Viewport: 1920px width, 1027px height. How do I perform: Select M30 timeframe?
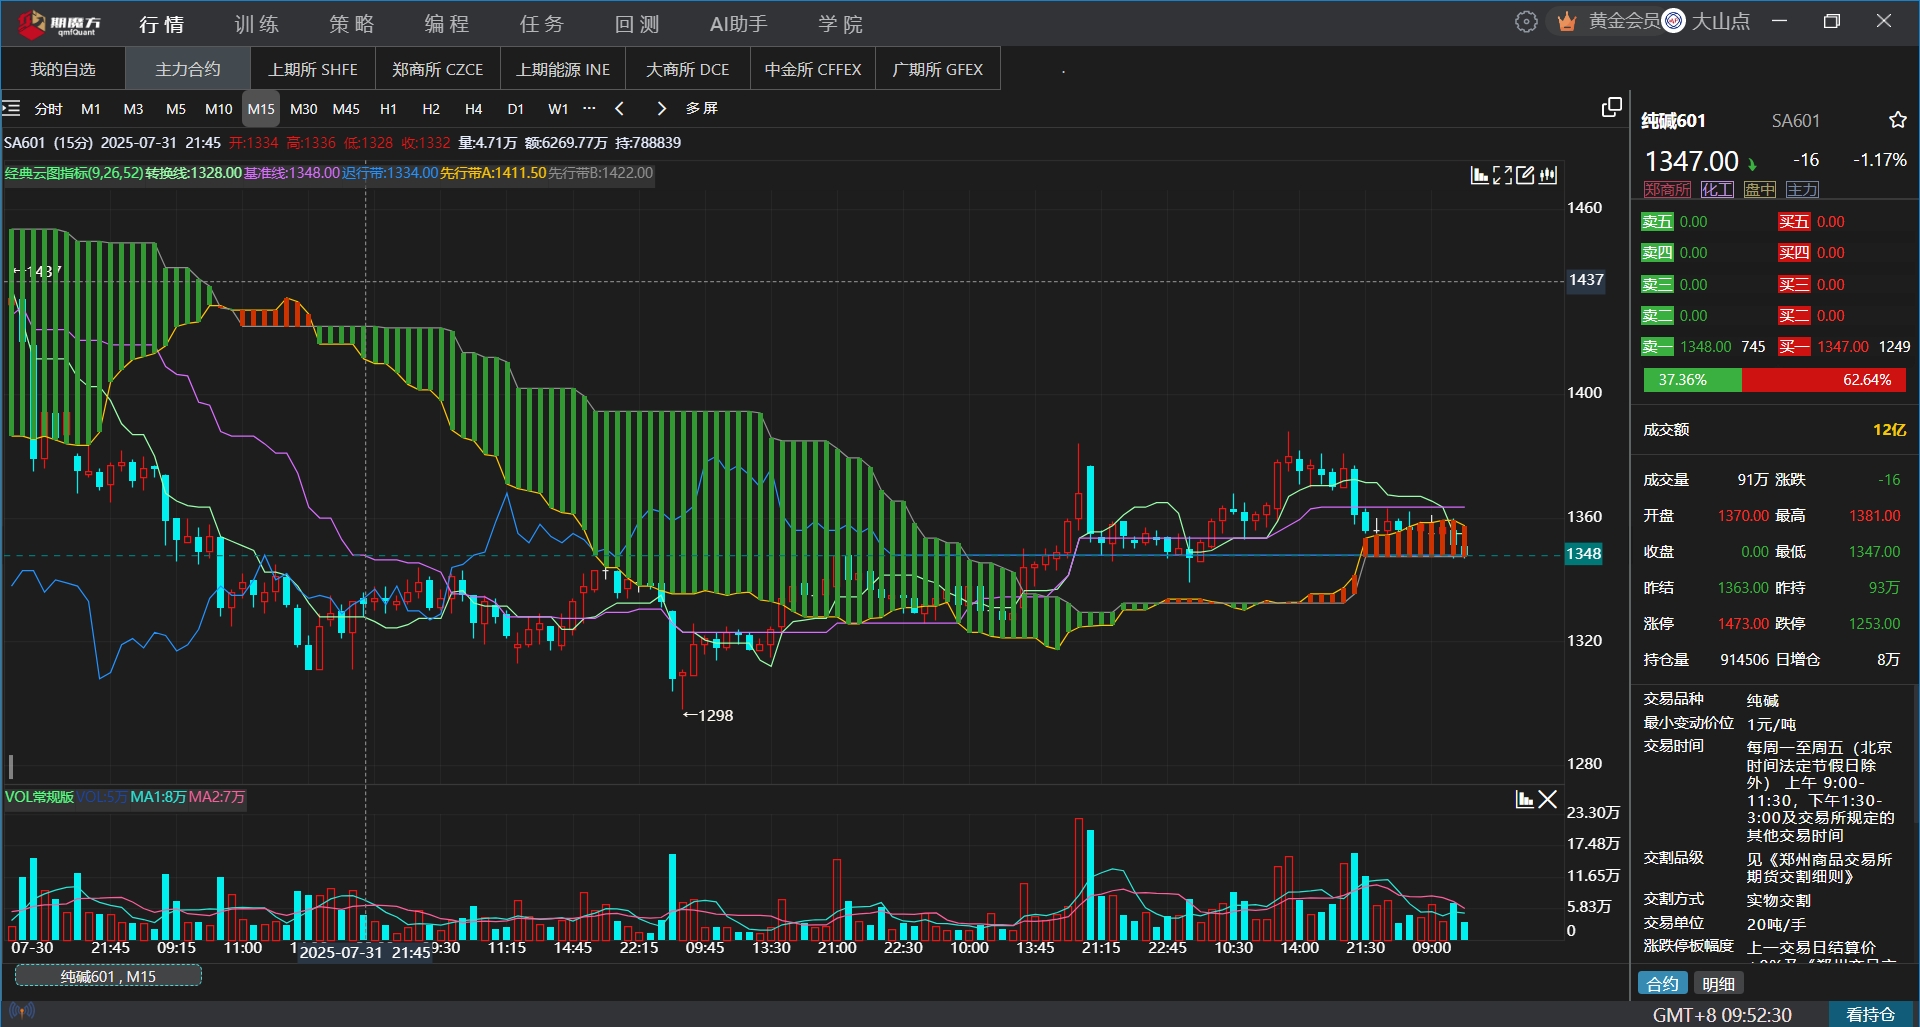click(304, 109)
